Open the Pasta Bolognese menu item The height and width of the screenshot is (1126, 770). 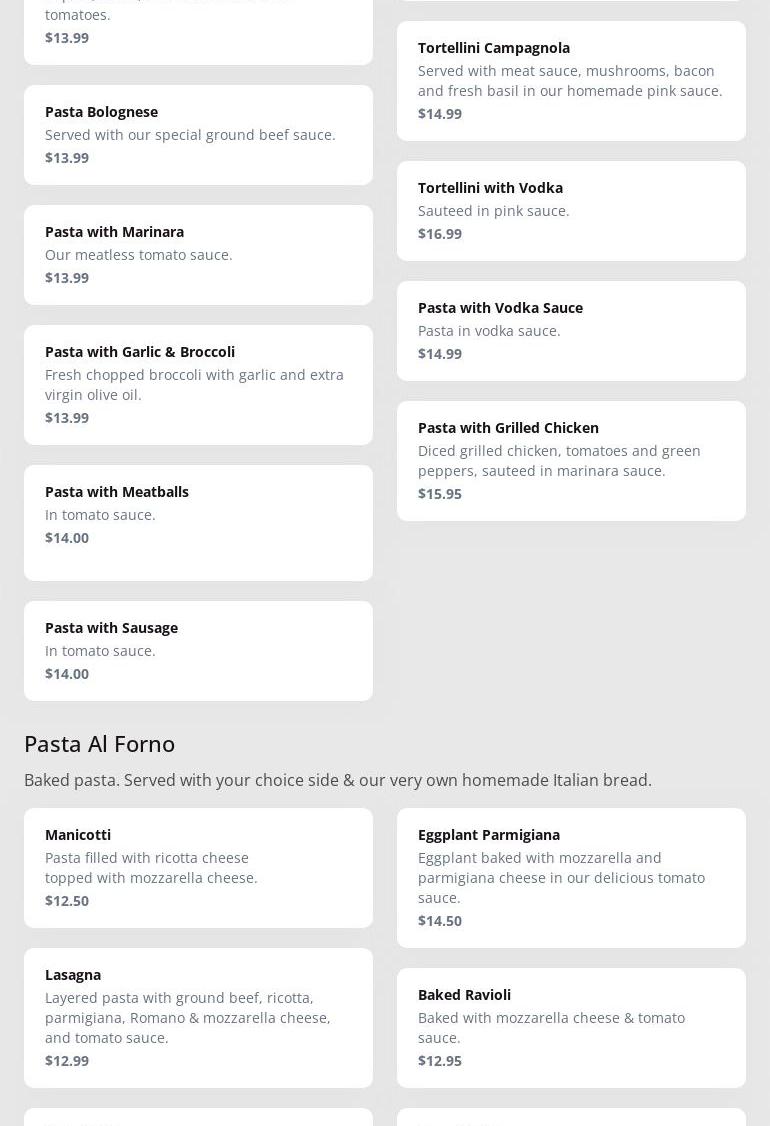pos(101,112)
